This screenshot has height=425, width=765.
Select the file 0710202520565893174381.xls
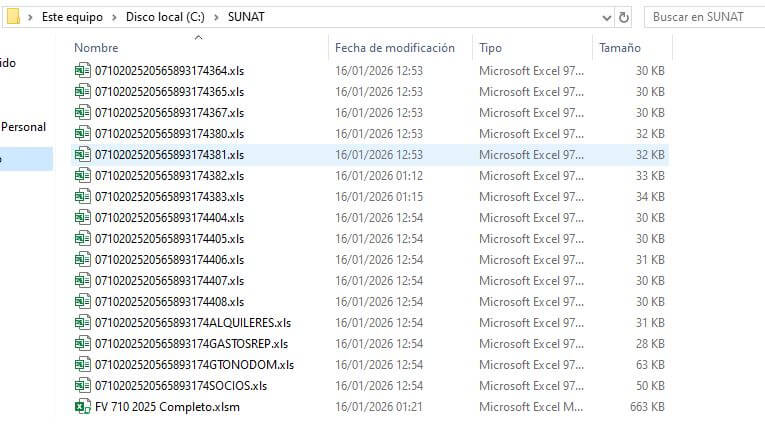coord(169,155)
